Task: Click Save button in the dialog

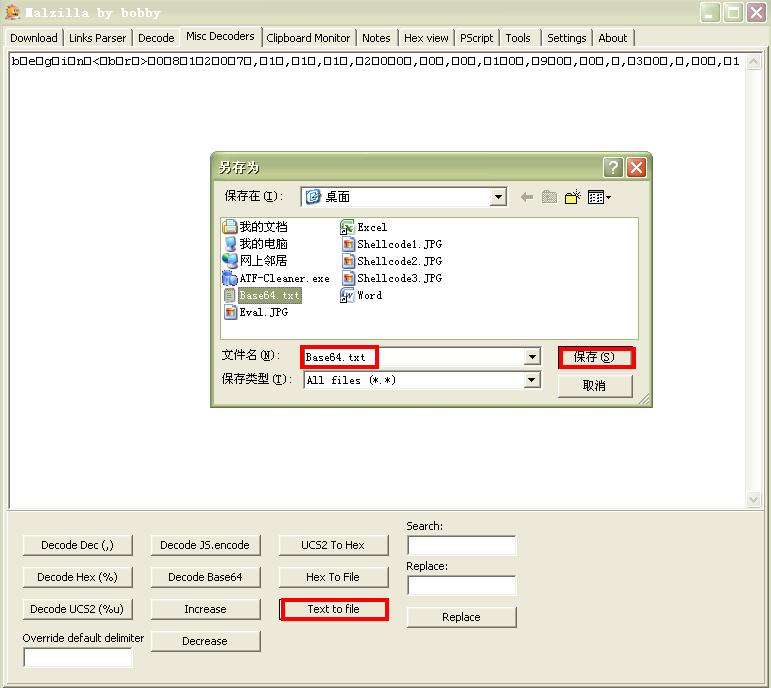Action: [595, 357]
